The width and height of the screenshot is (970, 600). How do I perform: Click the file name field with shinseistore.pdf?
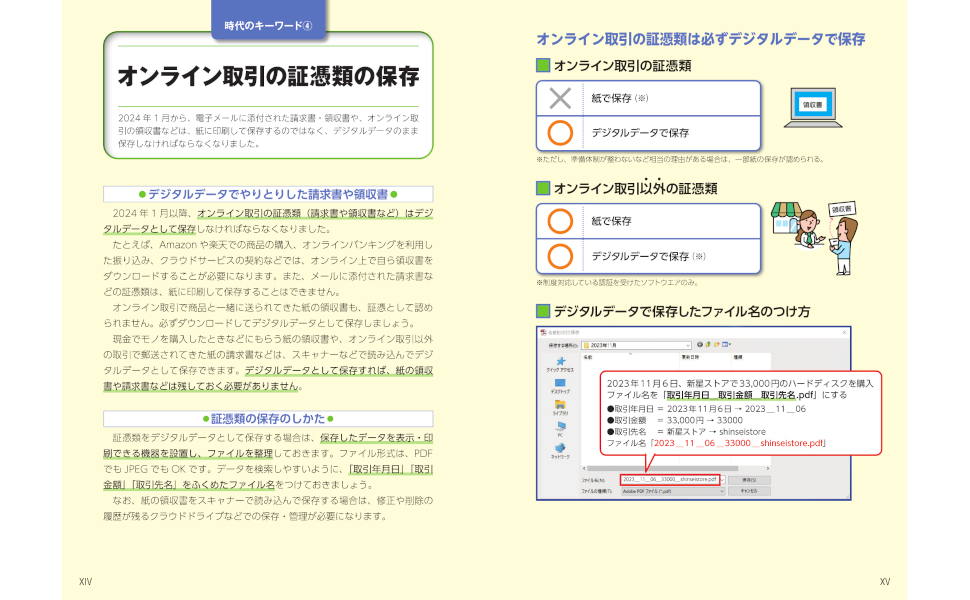pyautogui.click(x=670, y=479)
